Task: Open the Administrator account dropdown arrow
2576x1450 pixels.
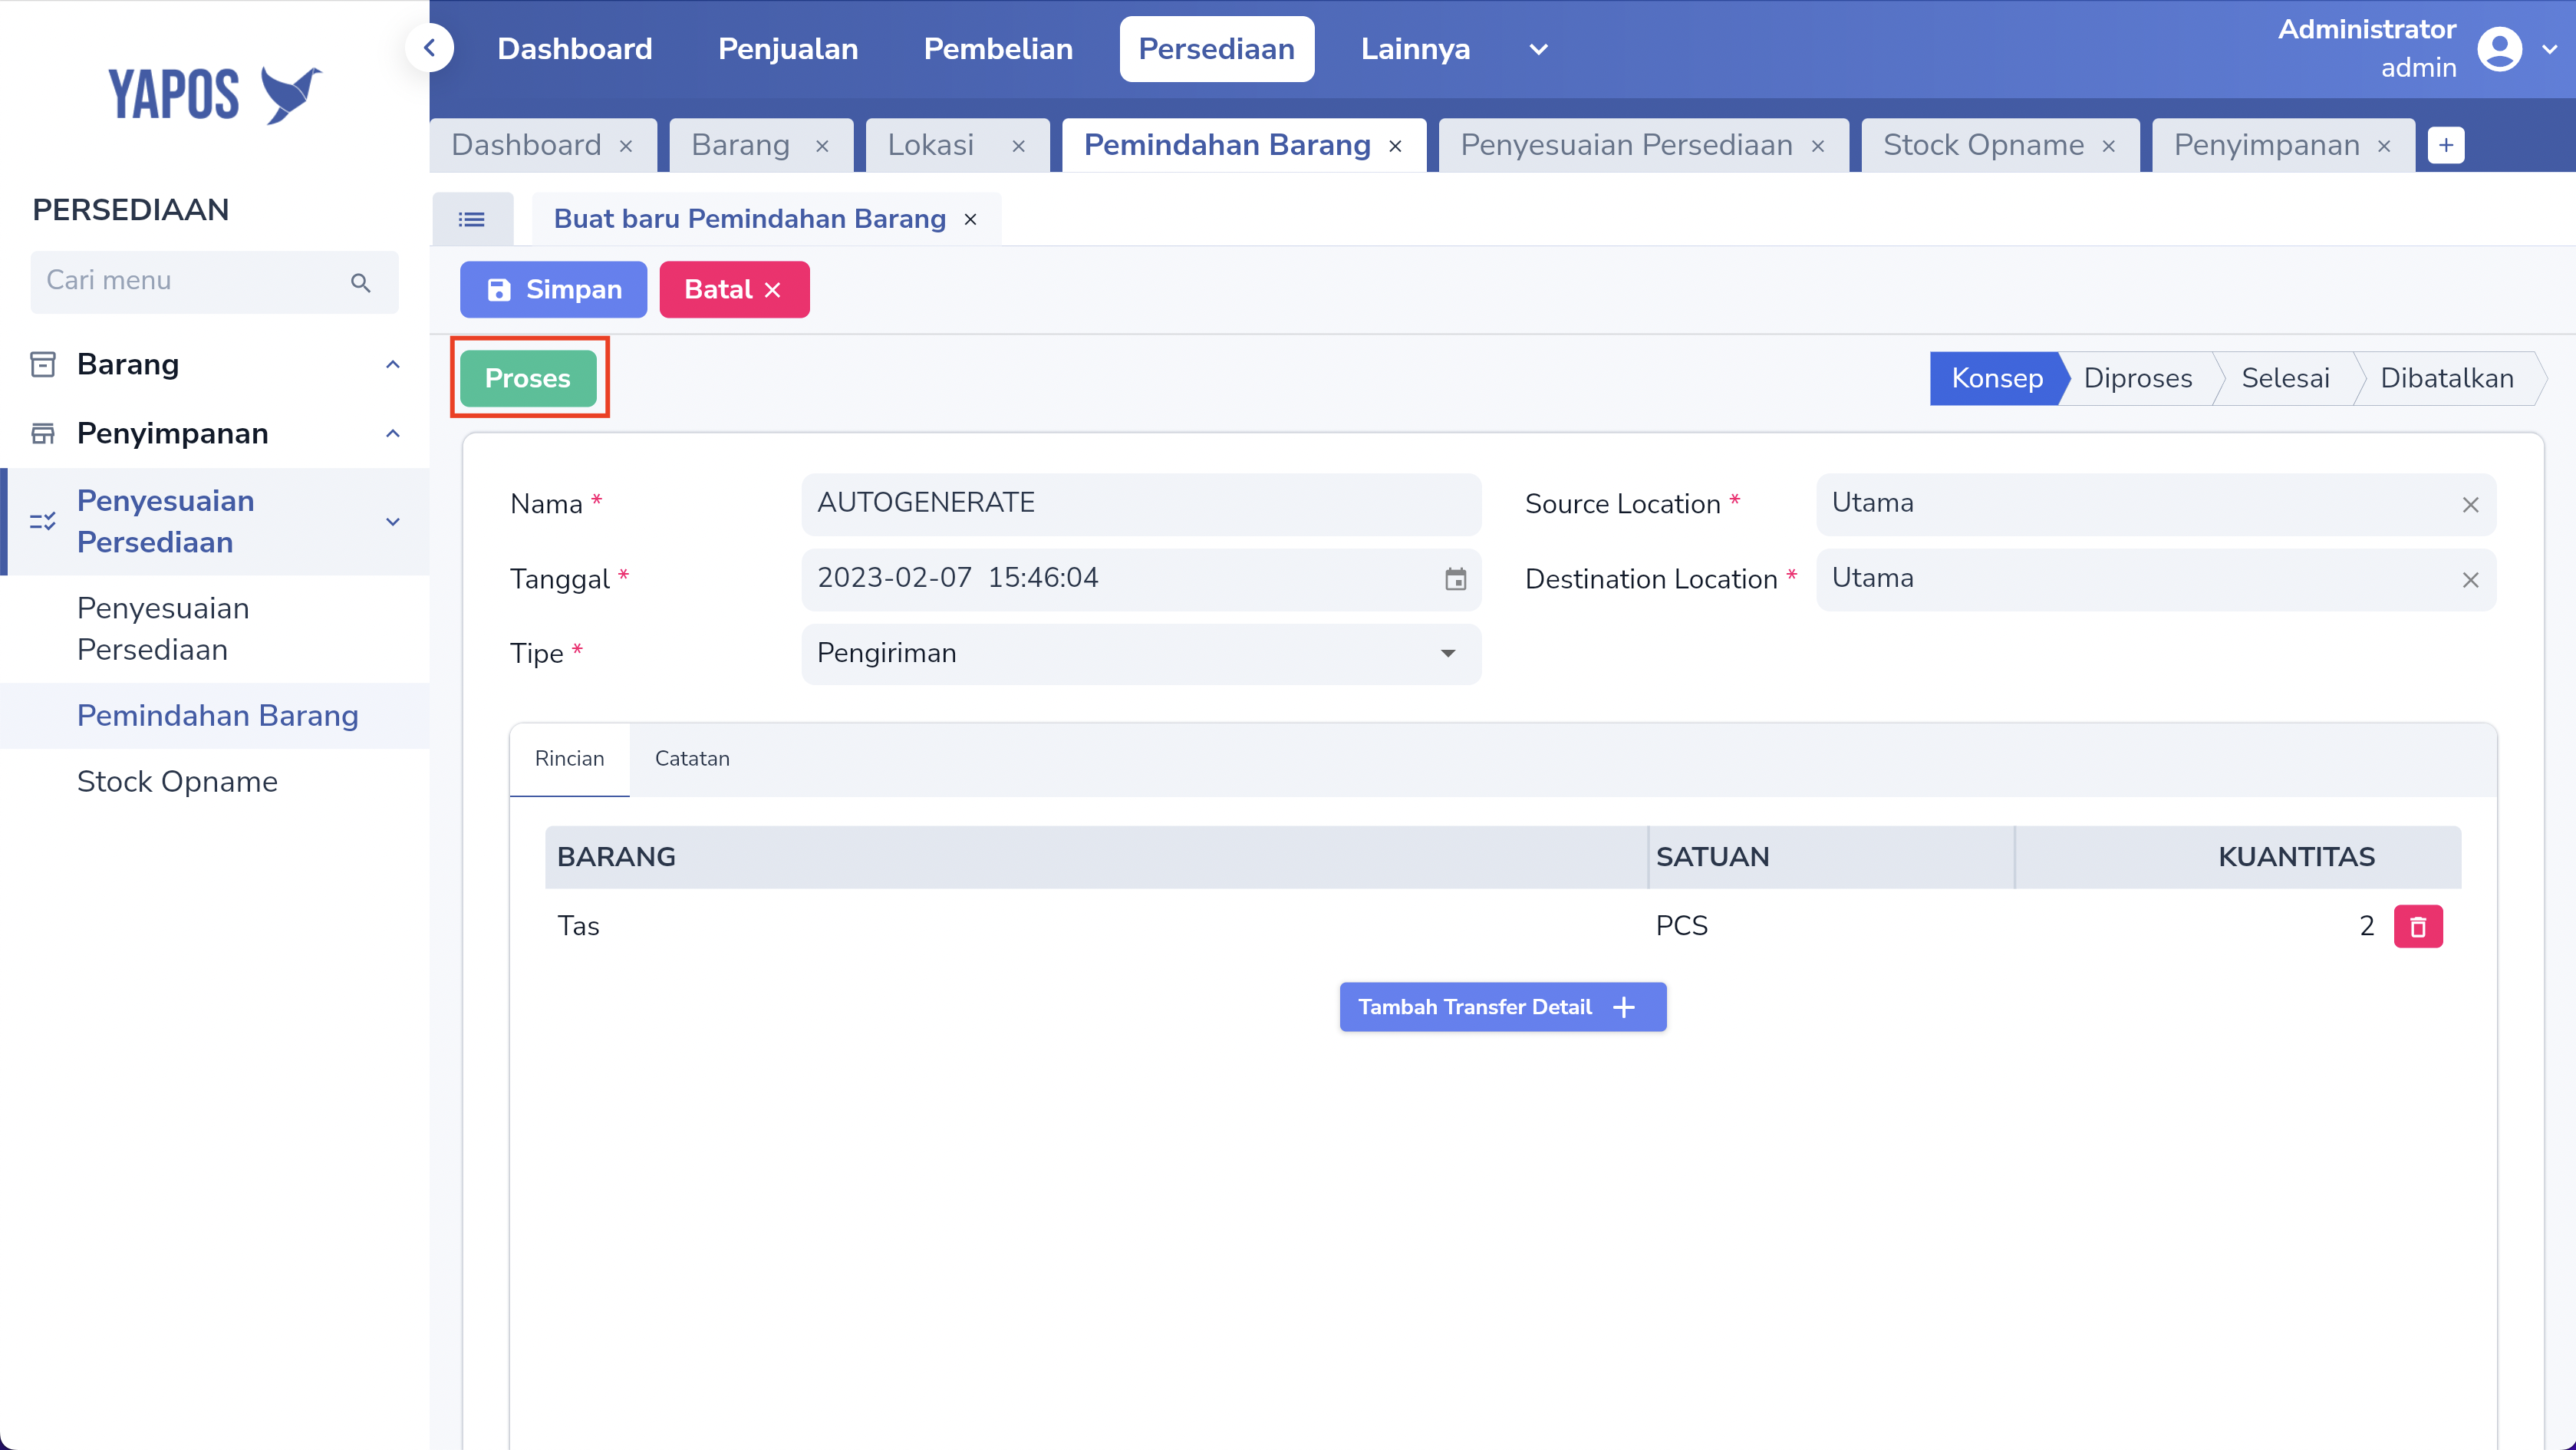Action: click(2550, 49)
